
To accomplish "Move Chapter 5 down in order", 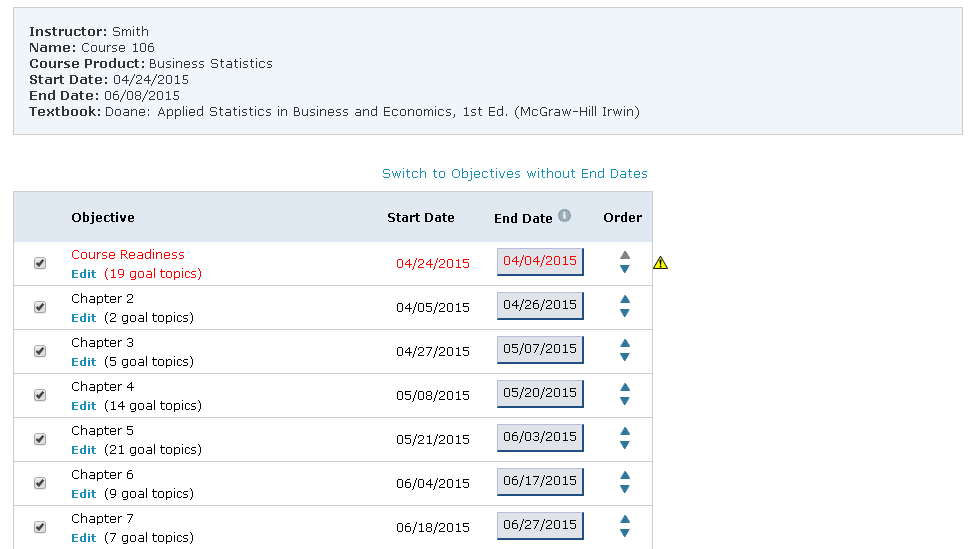I will (x=625, y=446).
